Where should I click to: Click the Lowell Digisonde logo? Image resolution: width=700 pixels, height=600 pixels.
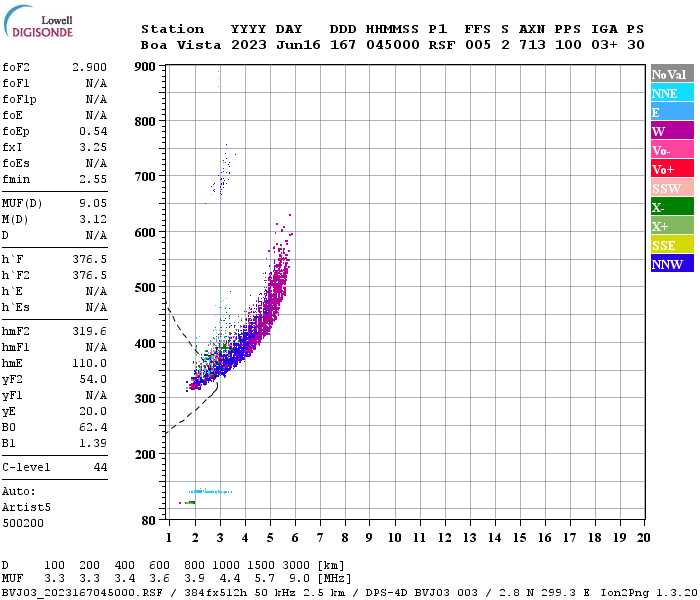(x=38, y=21)
